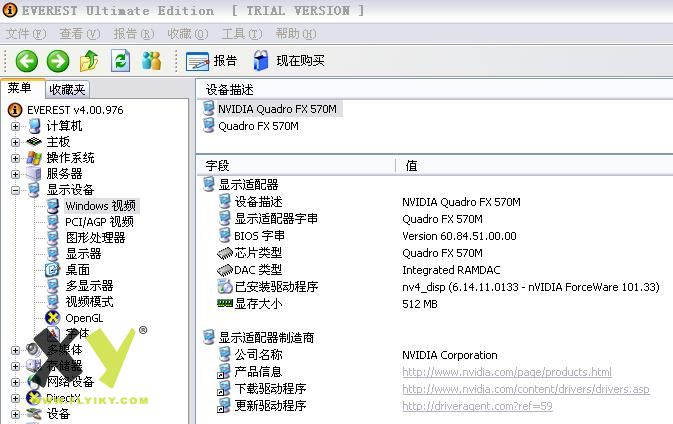Click the 现在购买 buy now button
Image resolution: width=673 pixels, height=424 pixels.
coord(289,61)
